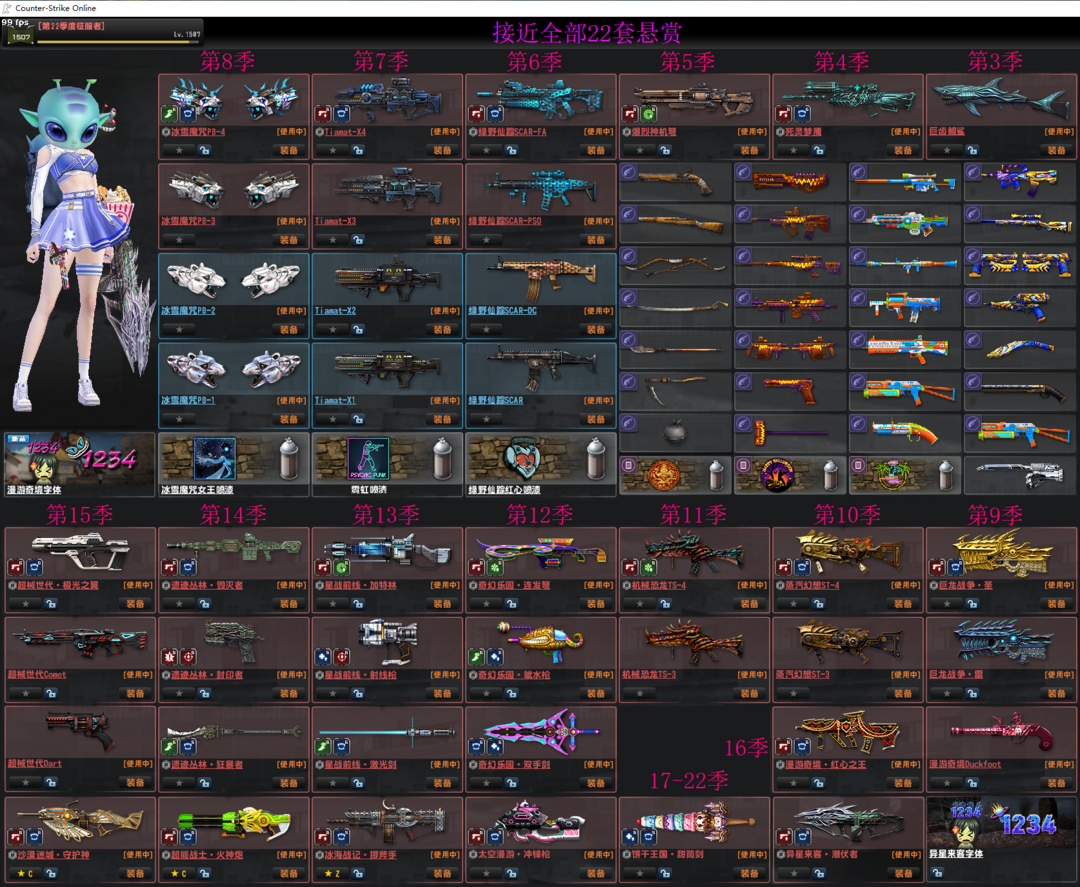The height and width of the screenshot is (887, 1080).
Task: Click 装备 button for 绿野仙踪SCAR
Action: [596, 419]
